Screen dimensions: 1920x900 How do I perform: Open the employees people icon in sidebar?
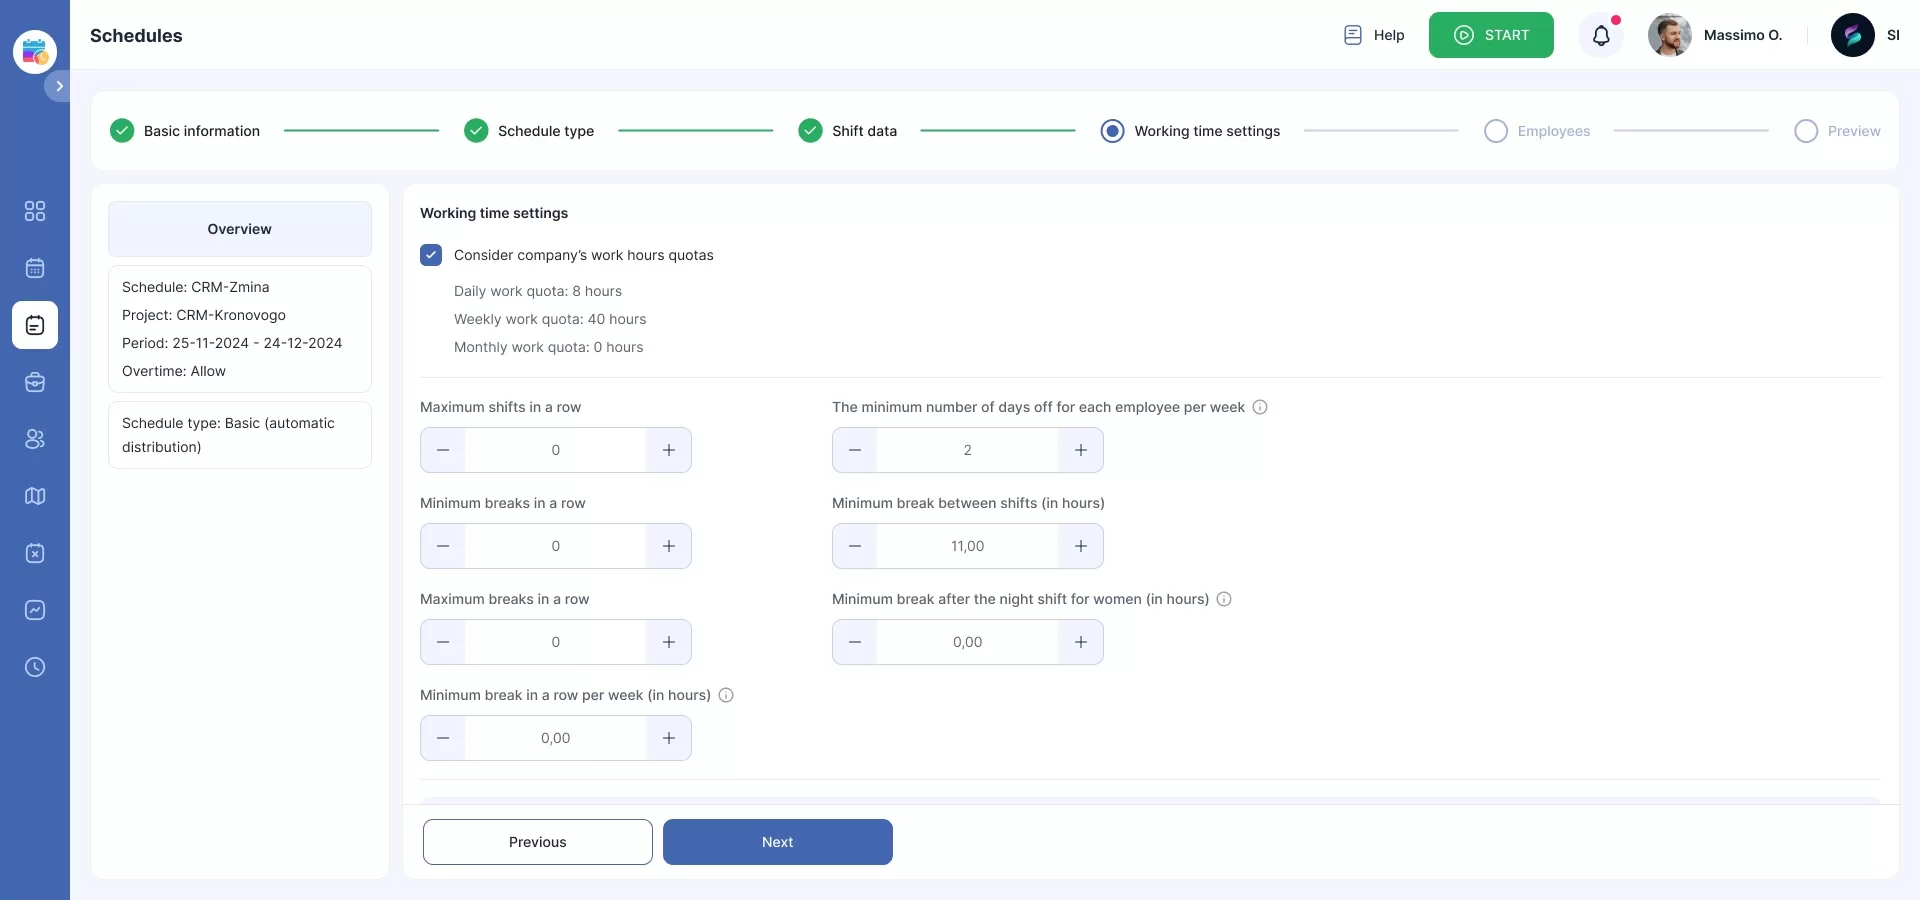(x=35, y=439)
